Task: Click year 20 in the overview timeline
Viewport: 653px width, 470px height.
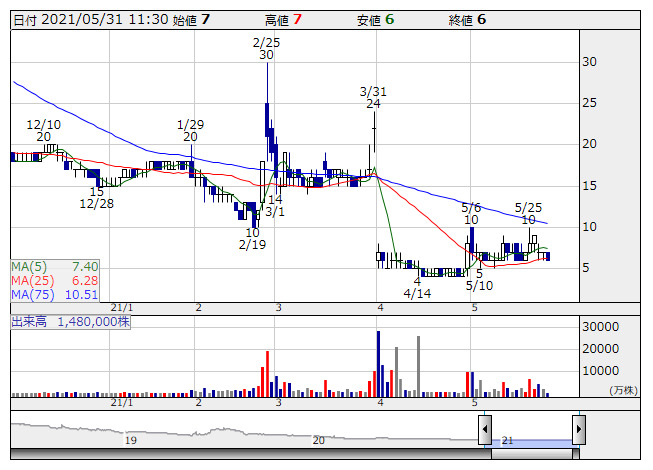Action: 319,440
